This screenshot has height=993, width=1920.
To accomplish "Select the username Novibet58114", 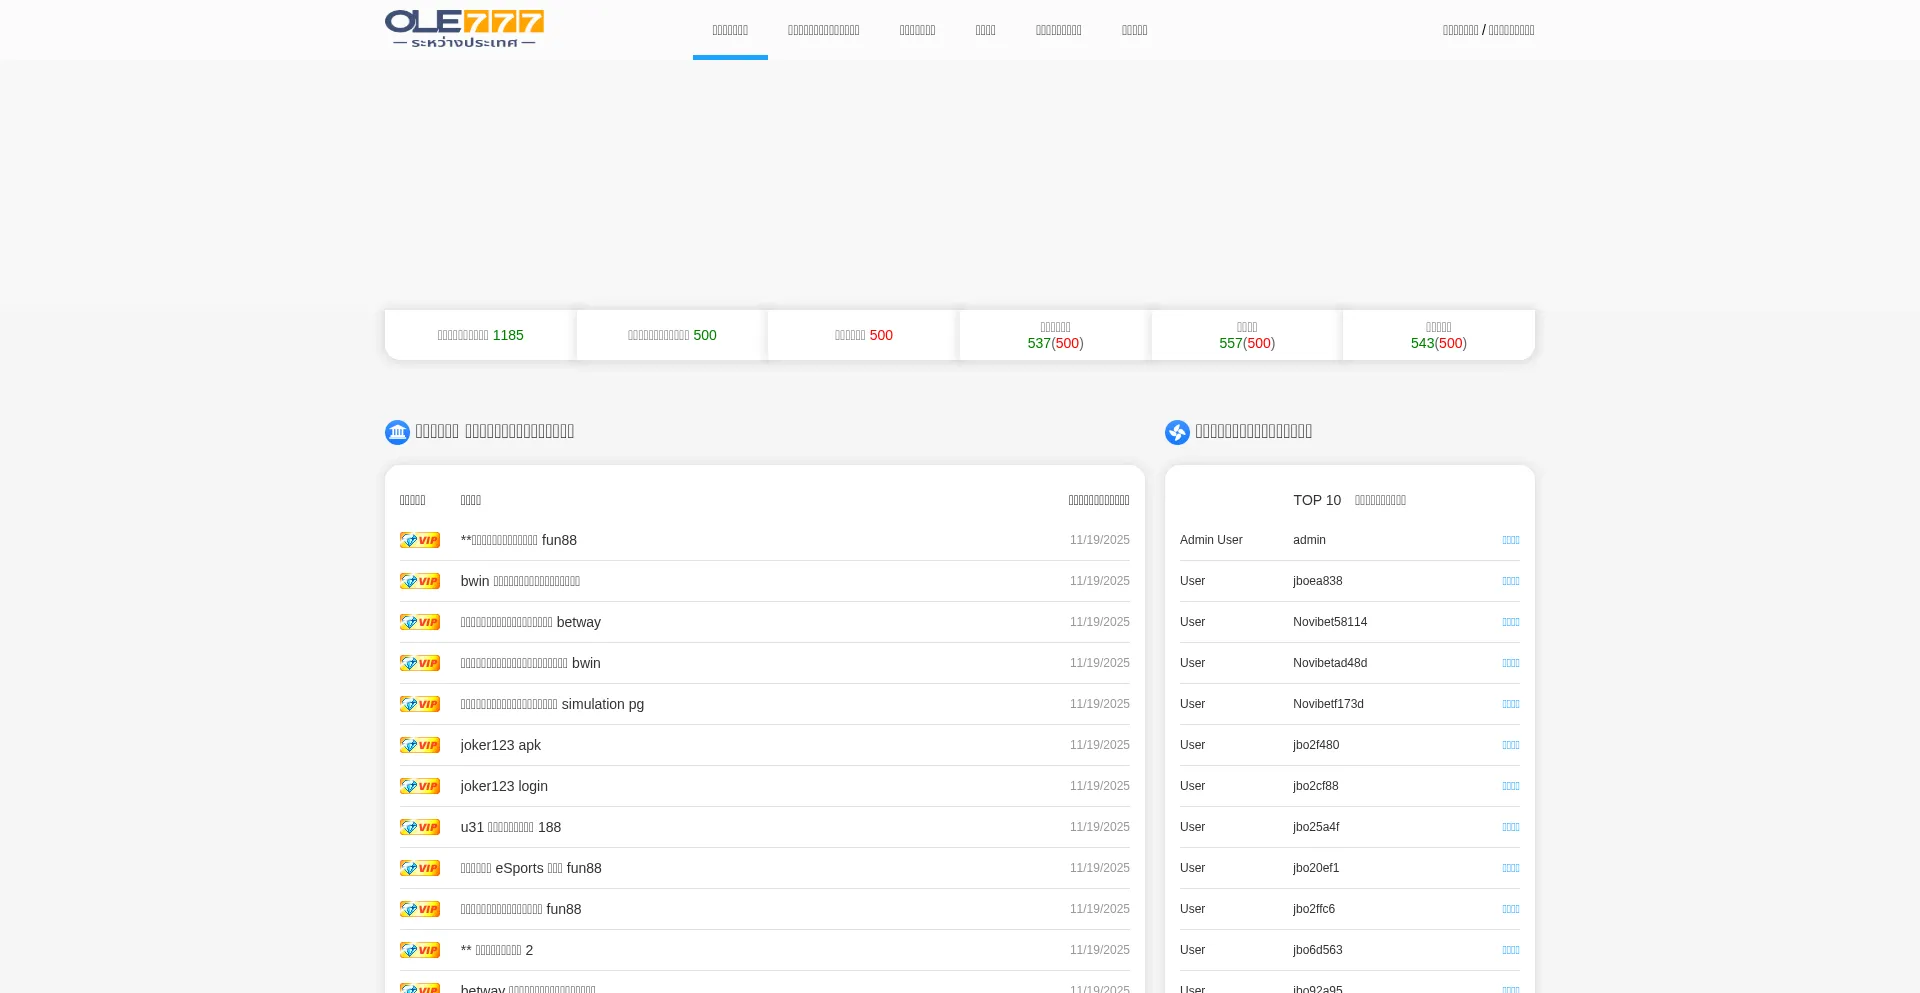I will [x=1329, y=622].
